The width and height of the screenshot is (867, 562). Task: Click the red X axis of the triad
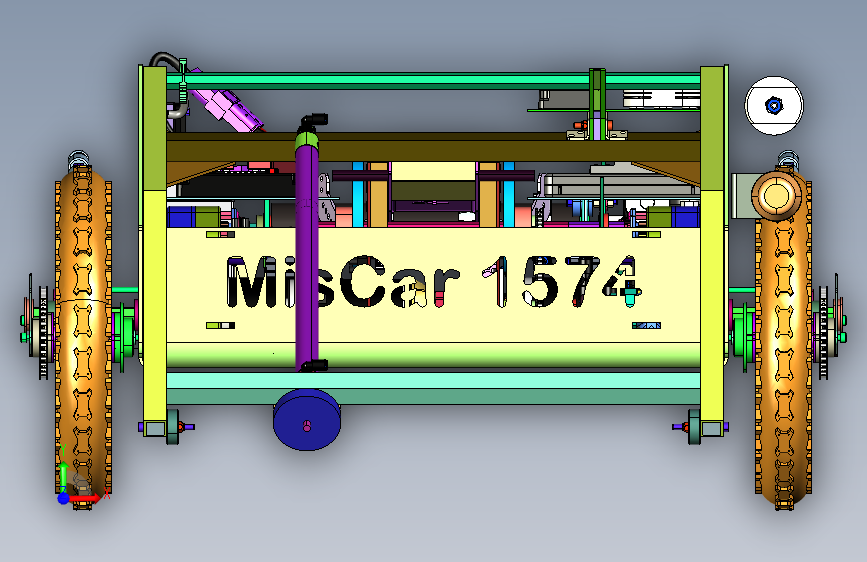pyautogui.click(x=86, y=498)
